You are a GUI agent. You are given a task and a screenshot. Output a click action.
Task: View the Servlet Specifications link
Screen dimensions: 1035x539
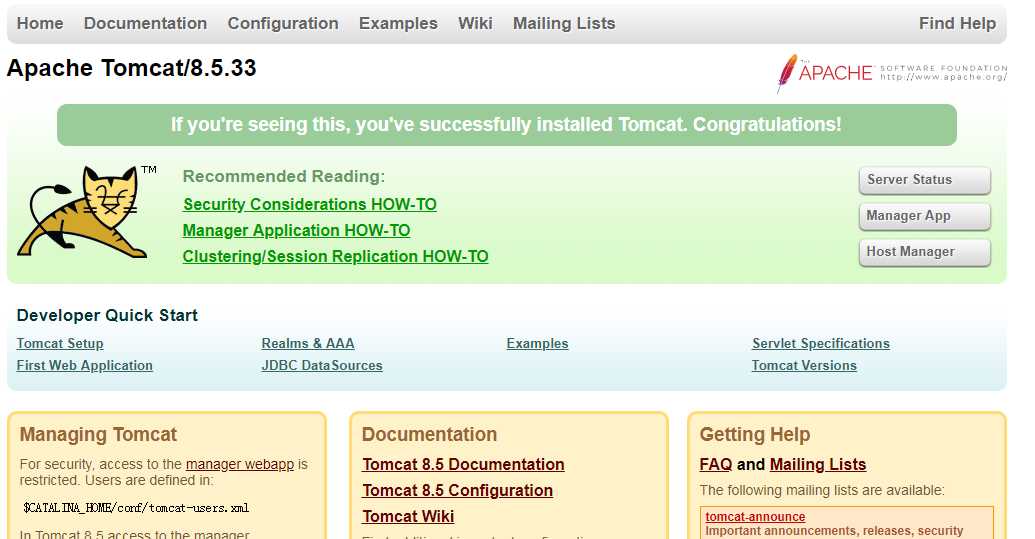pyautogui.click(x=820, y=343)
